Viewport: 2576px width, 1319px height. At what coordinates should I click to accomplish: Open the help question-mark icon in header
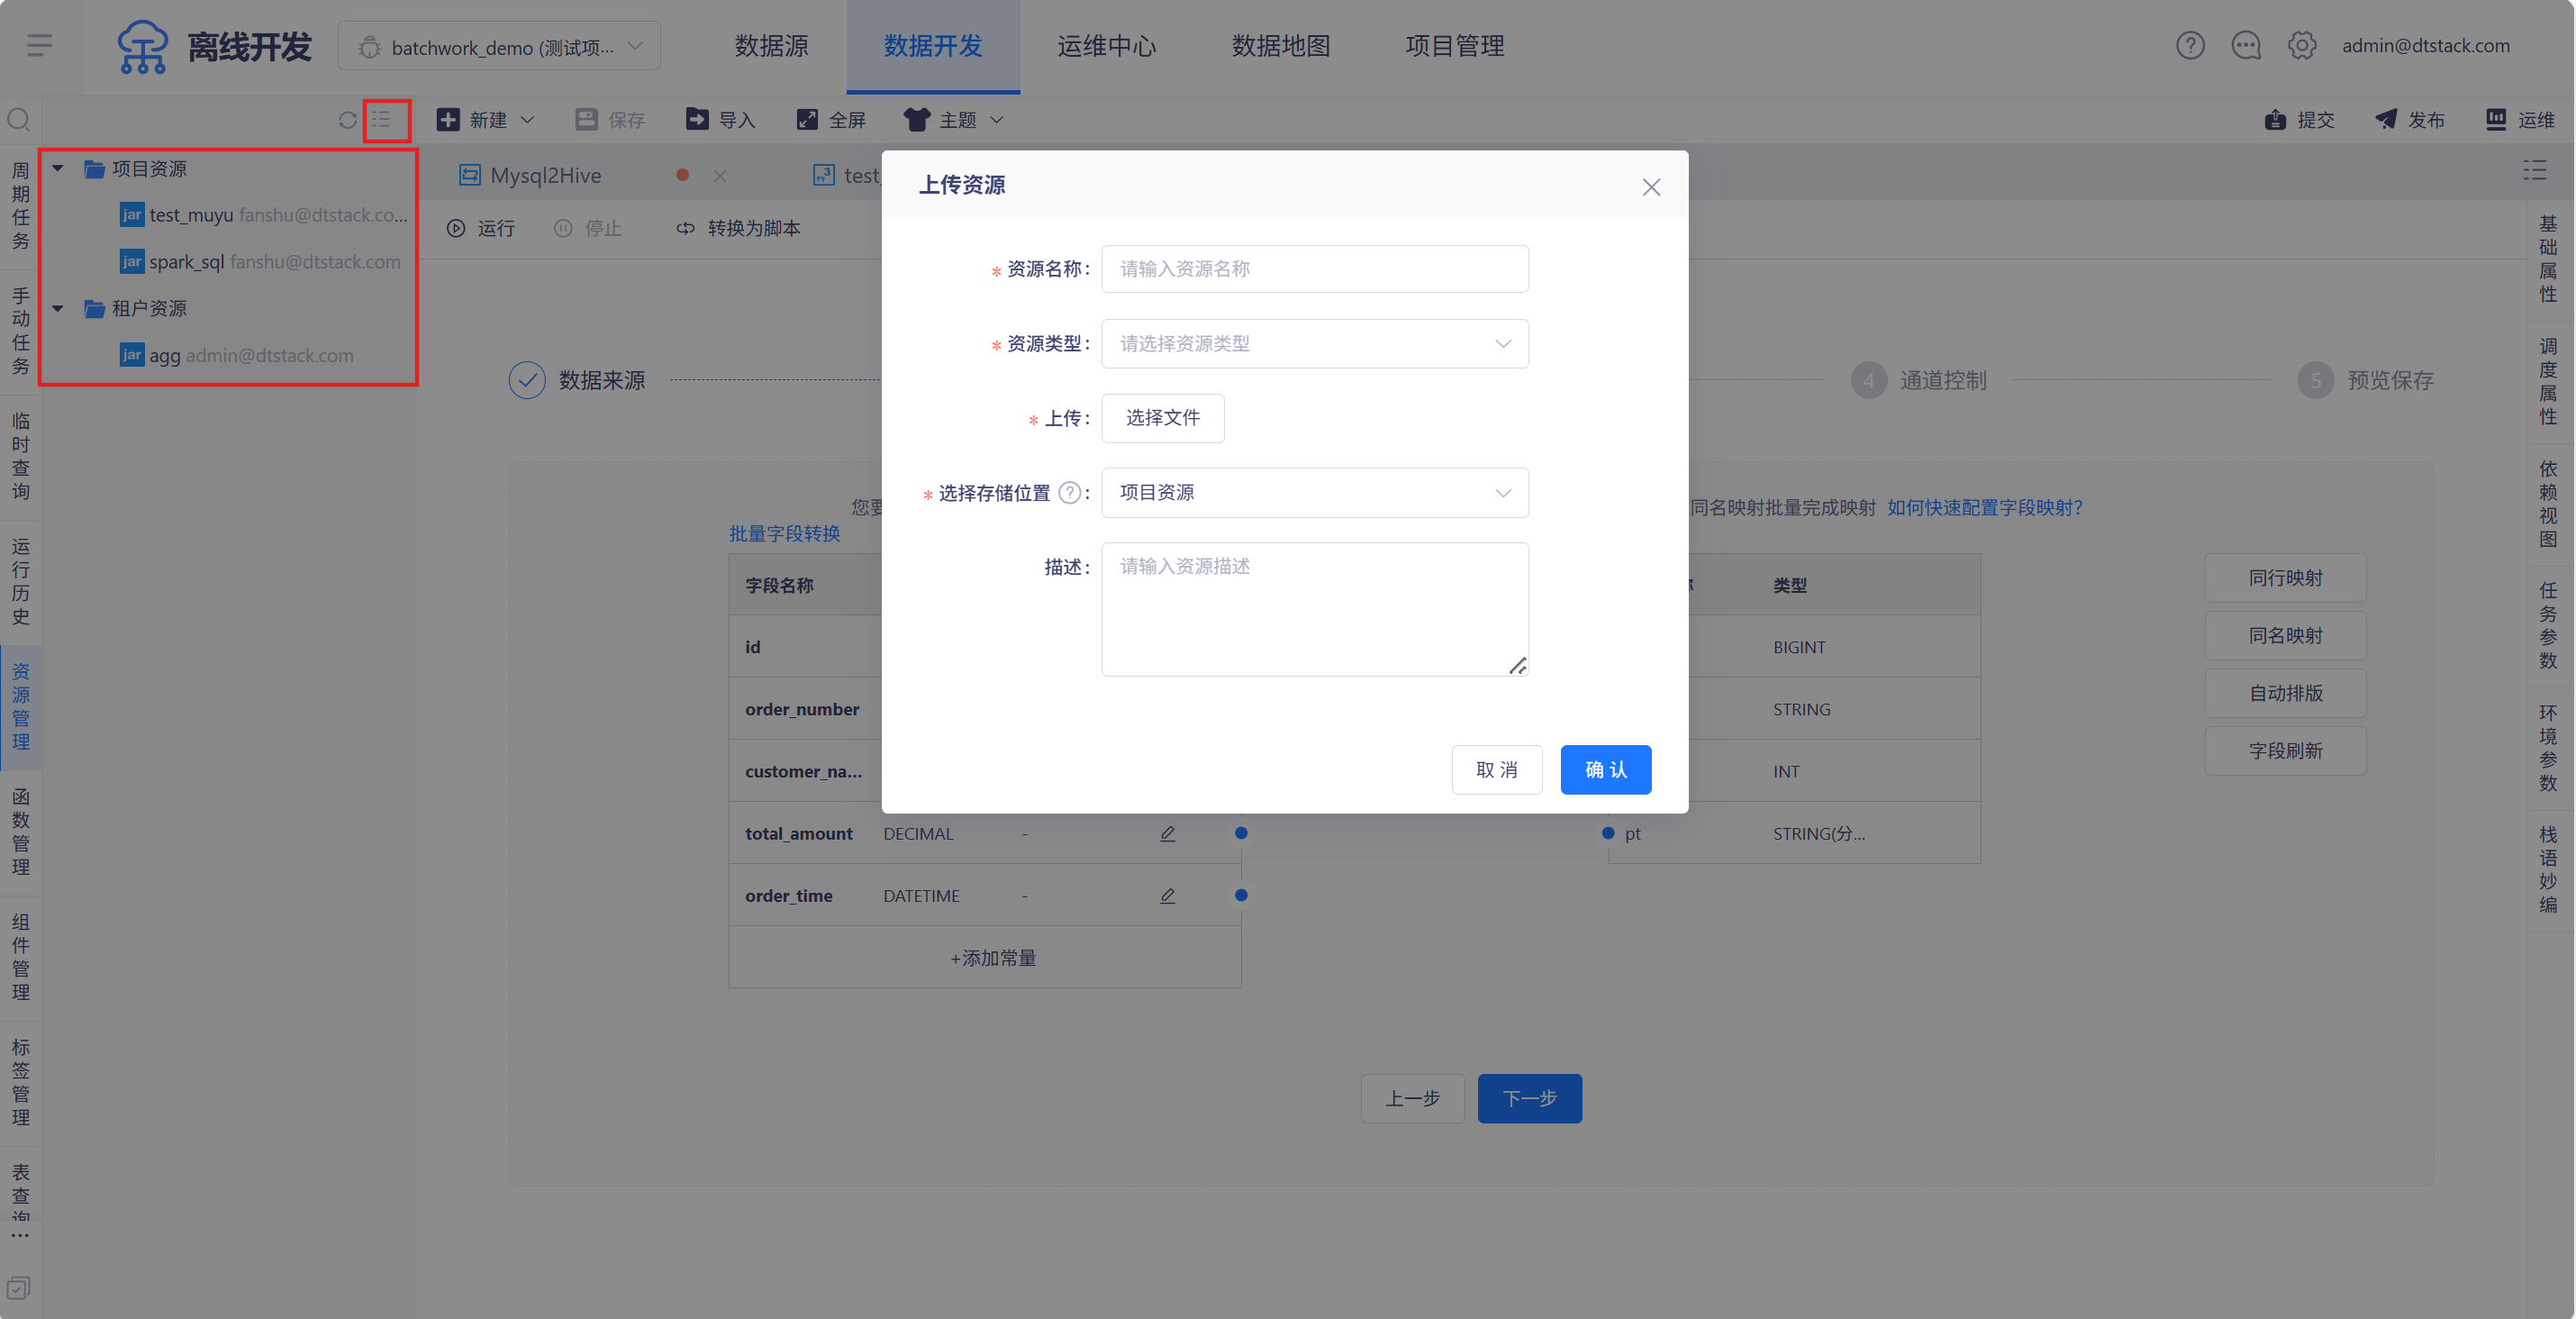pyautogui.click(x=2190, y=45)
